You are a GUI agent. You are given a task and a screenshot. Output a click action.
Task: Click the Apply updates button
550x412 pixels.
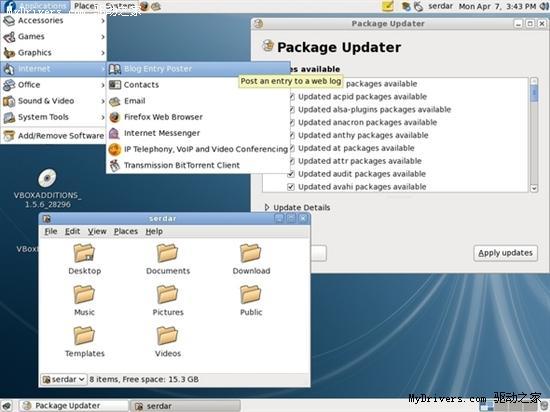pyautogui.click(x=505, y=253)
